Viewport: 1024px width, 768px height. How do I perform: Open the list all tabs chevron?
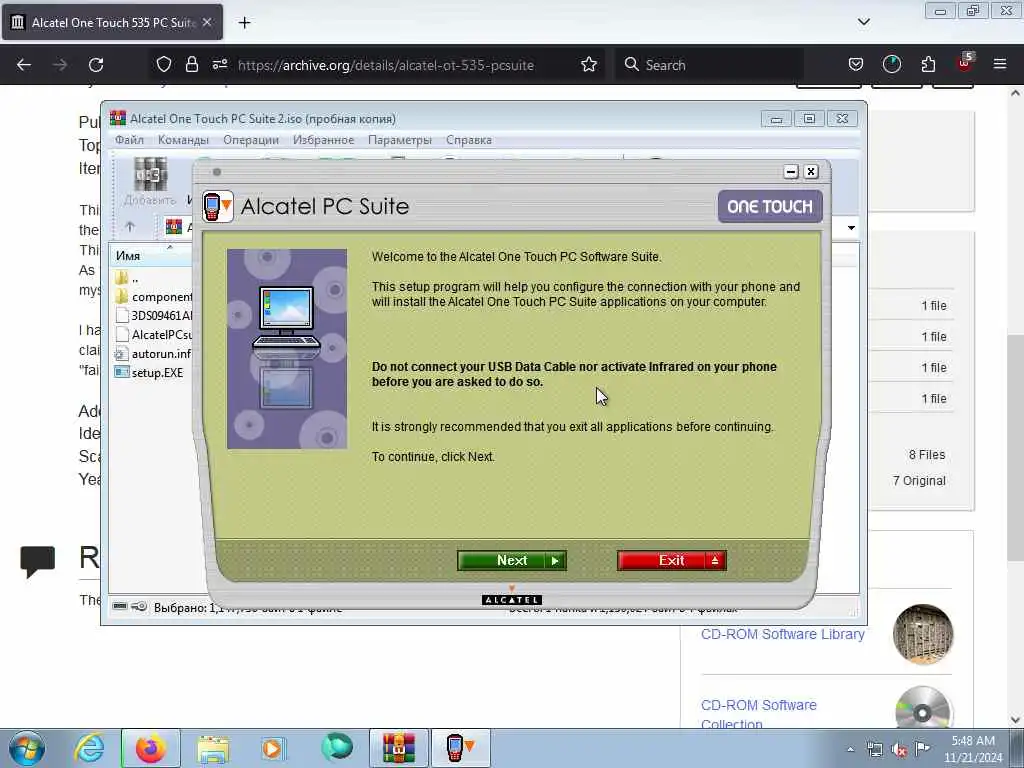coord(864,22)
